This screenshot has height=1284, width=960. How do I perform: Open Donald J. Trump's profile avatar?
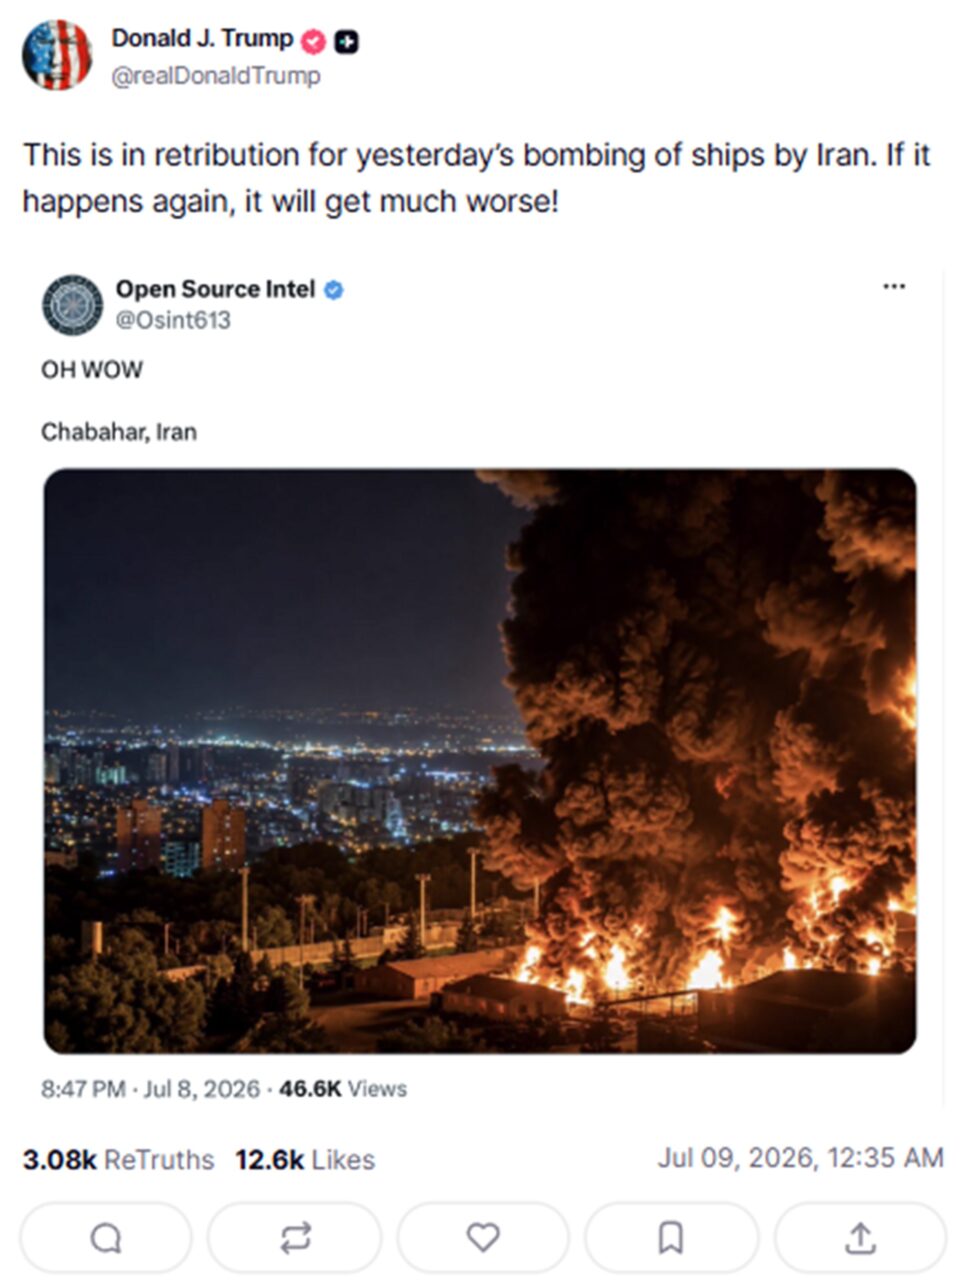(x=57, y=55)
